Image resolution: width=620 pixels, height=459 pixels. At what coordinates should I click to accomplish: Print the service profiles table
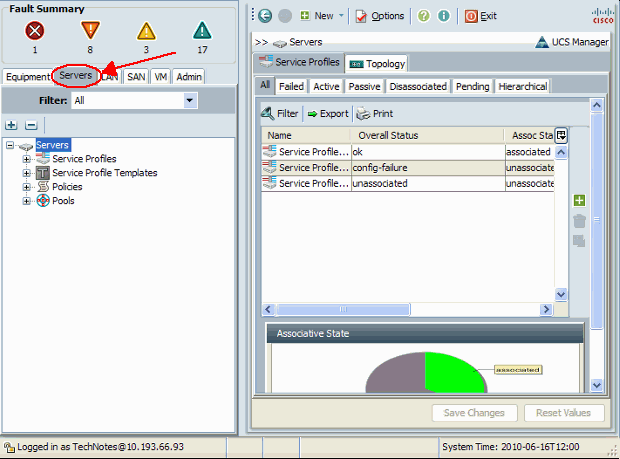[x=375, y=114]
